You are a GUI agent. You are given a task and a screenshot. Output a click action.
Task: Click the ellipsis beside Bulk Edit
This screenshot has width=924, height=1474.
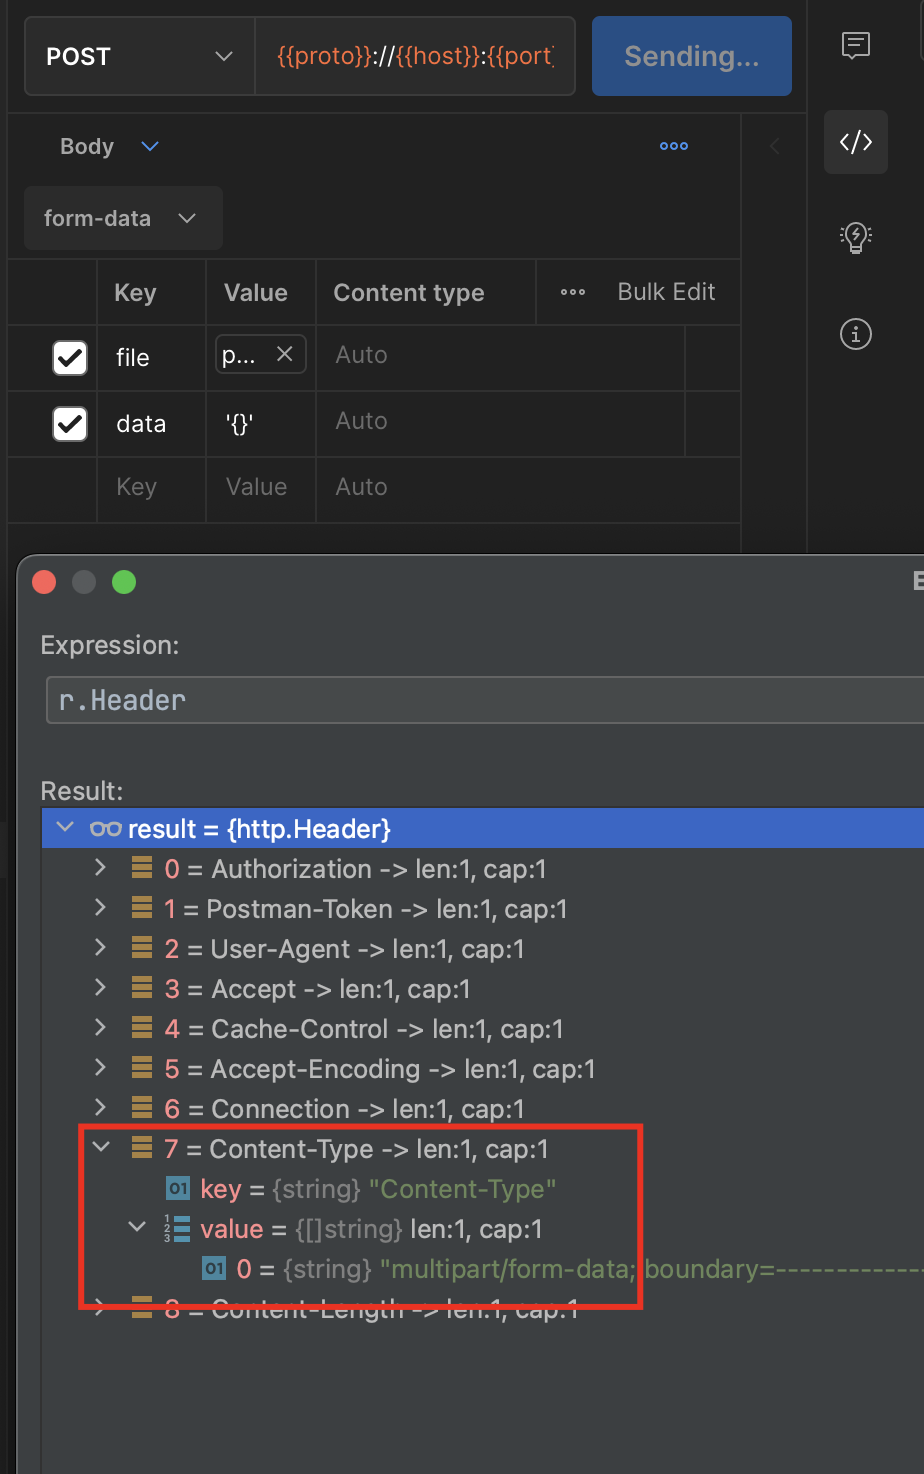point(571,292)
